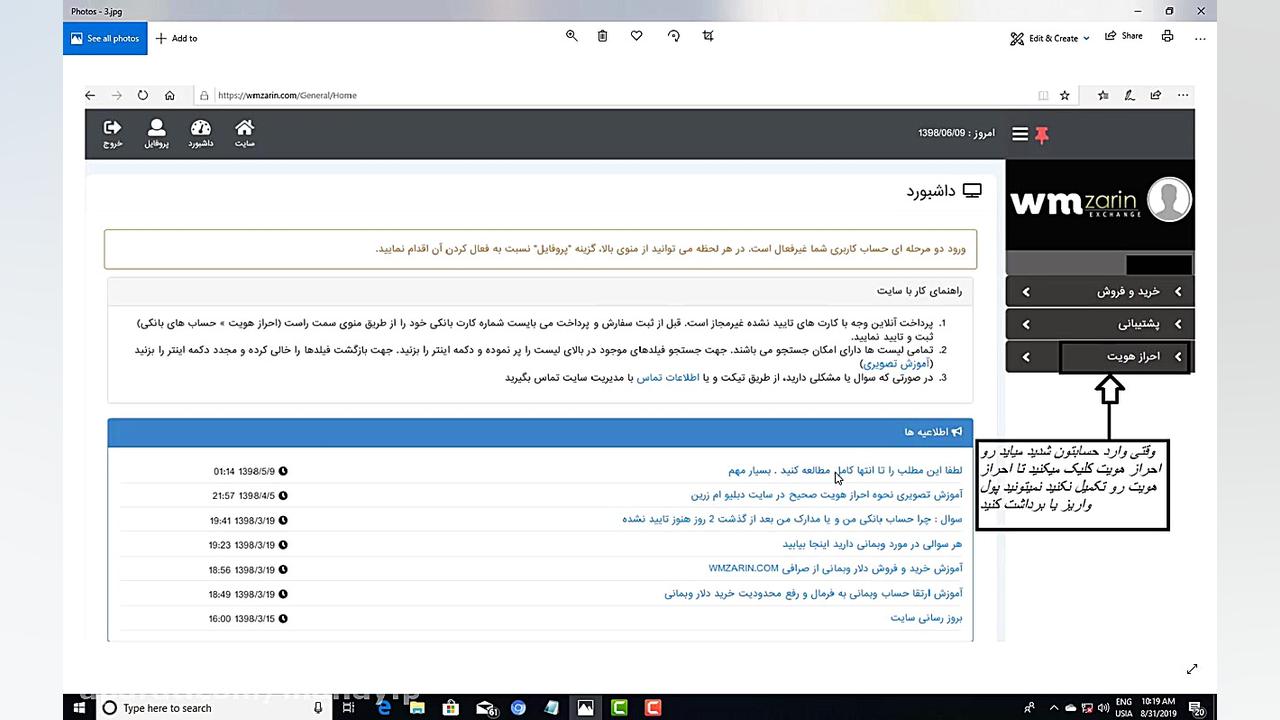1280x720 pixels.
Task: Open the Photos app 'See more' ellipsis menu
Action: point(1201,38)
